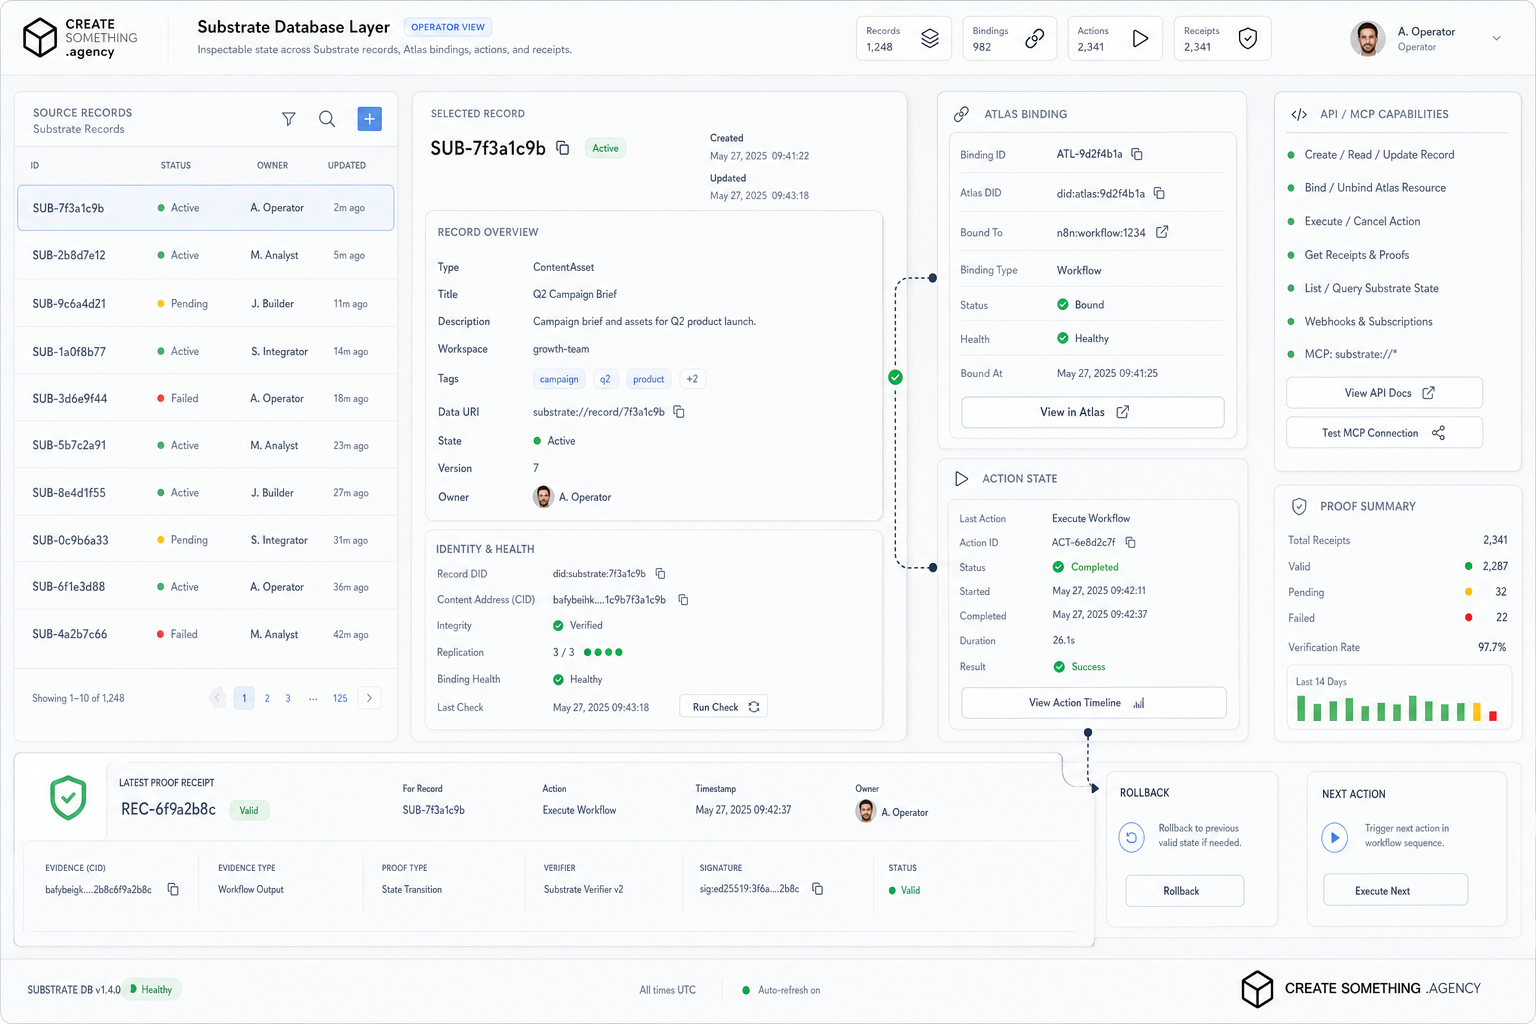Viewport: 1536px width, 1024px height.
Task: Open the filter icon in Source Records
Action: tap(289, 119)
